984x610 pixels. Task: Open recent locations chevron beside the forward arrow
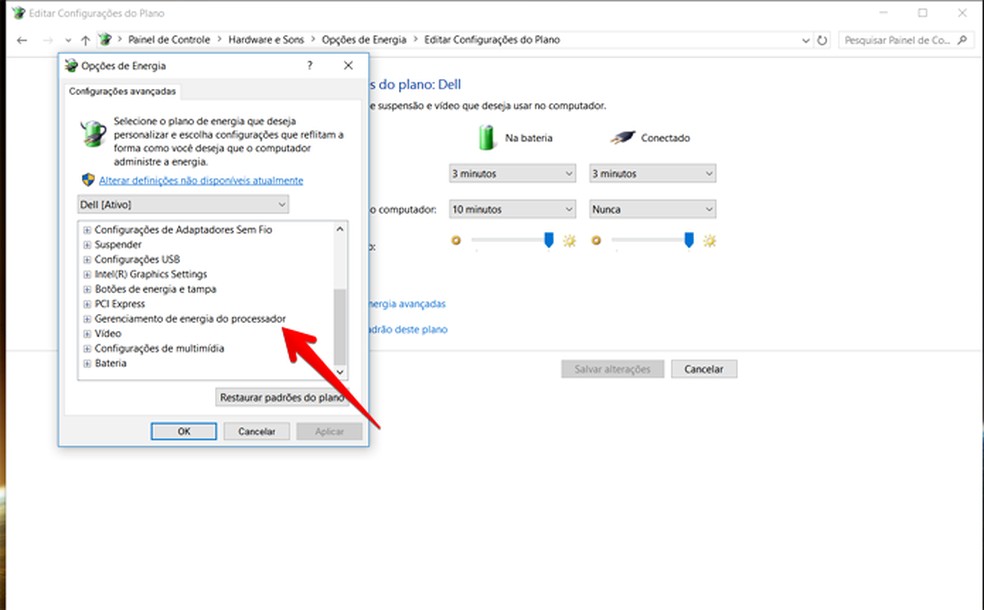(68, 40)
